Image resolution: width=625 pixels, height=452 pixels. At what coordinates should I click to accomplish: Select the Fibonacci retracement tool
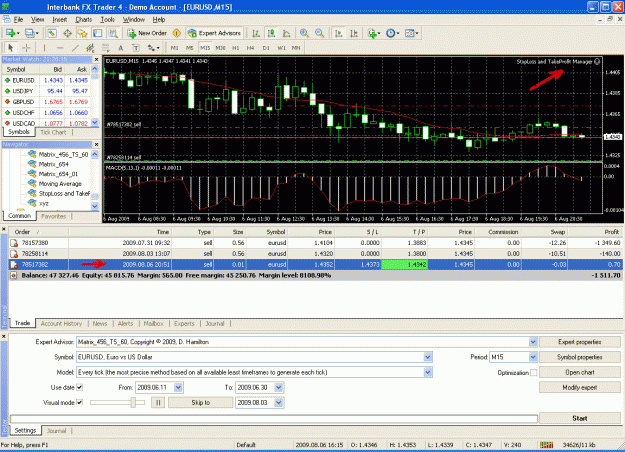(x=106, y=48)
